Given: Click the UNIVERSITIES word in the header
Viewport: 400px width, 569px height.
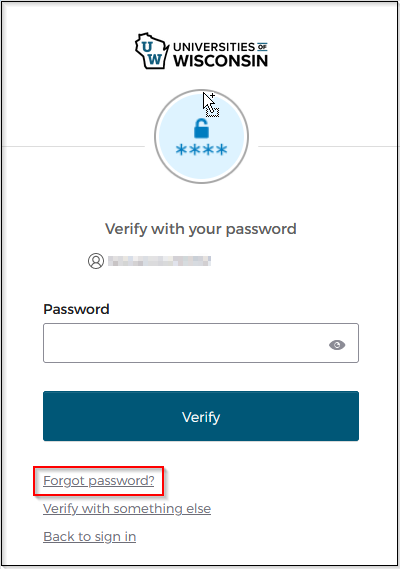Looking at the screenshot, I should coord(214,47).
